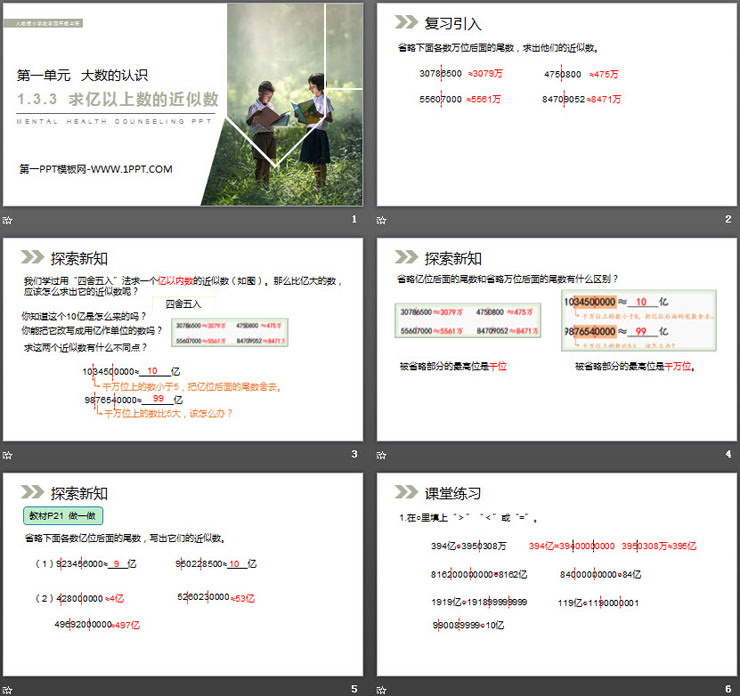This screenshot has width=740, height=696.
Task: Click the 探索新知 heading on slide 5
Action: pos(79,493)
